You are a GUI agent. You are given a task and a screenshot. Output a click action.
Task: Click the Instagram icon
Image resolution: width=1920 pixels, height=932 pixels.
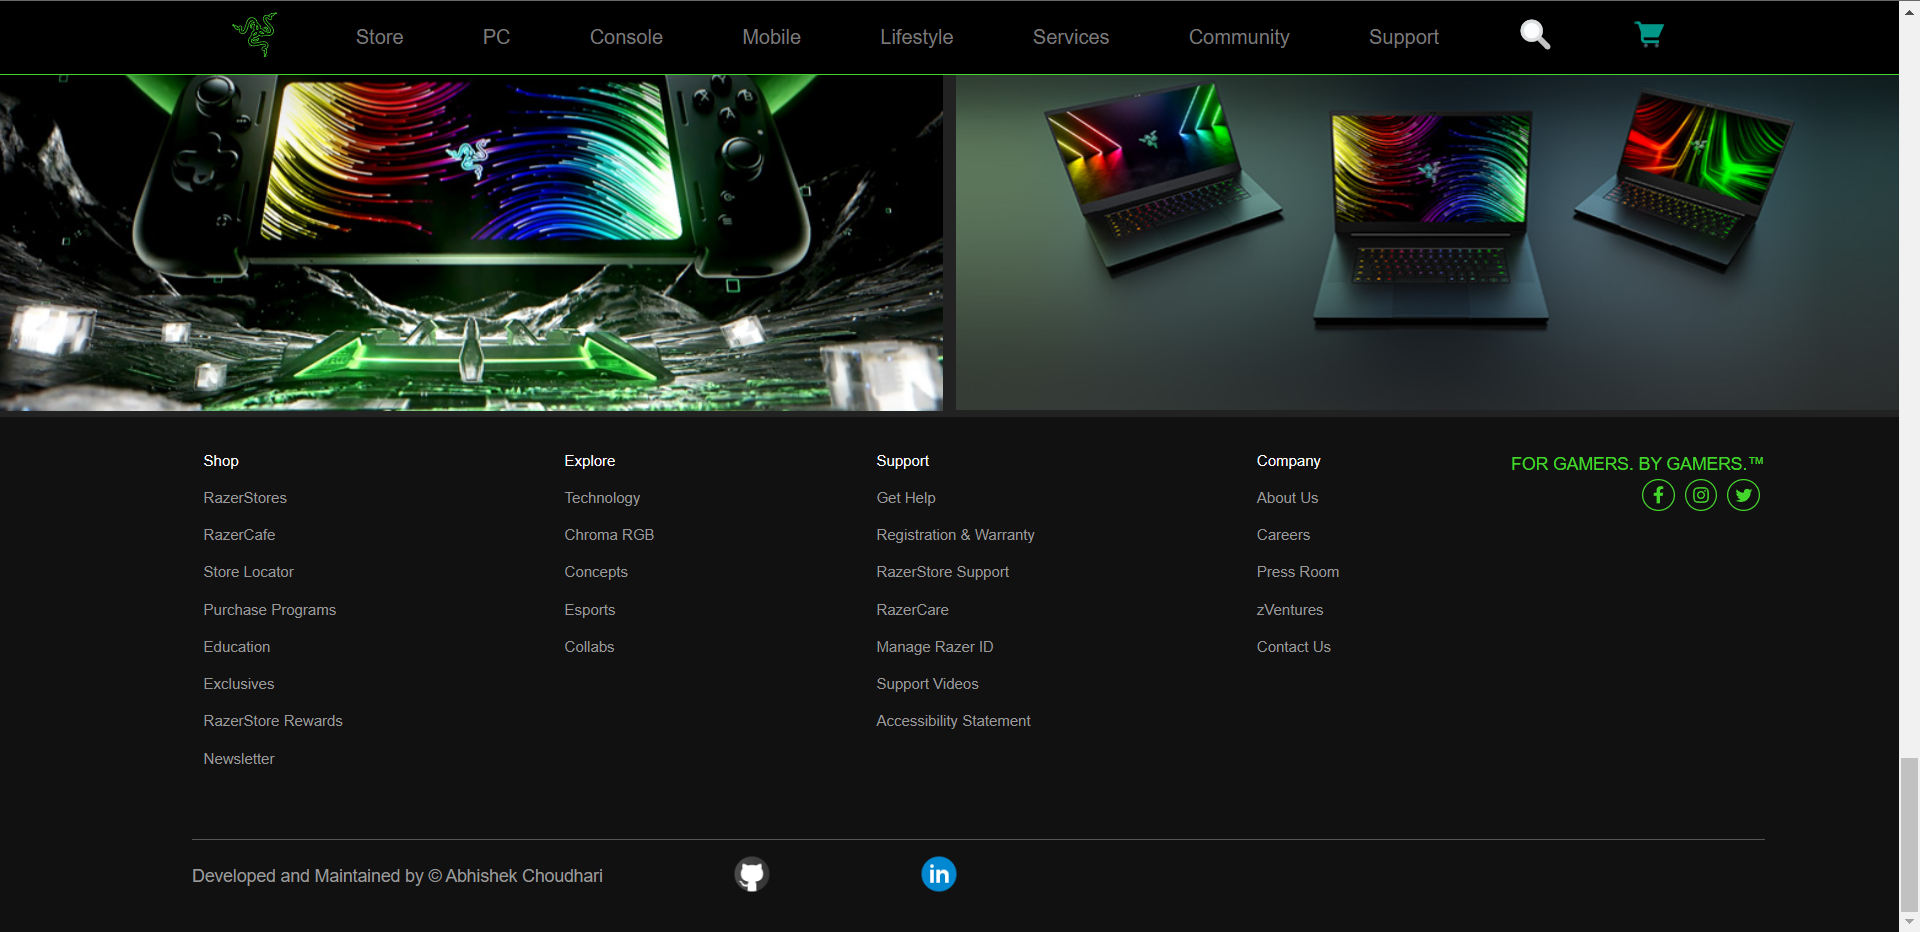click(1700, 494)
